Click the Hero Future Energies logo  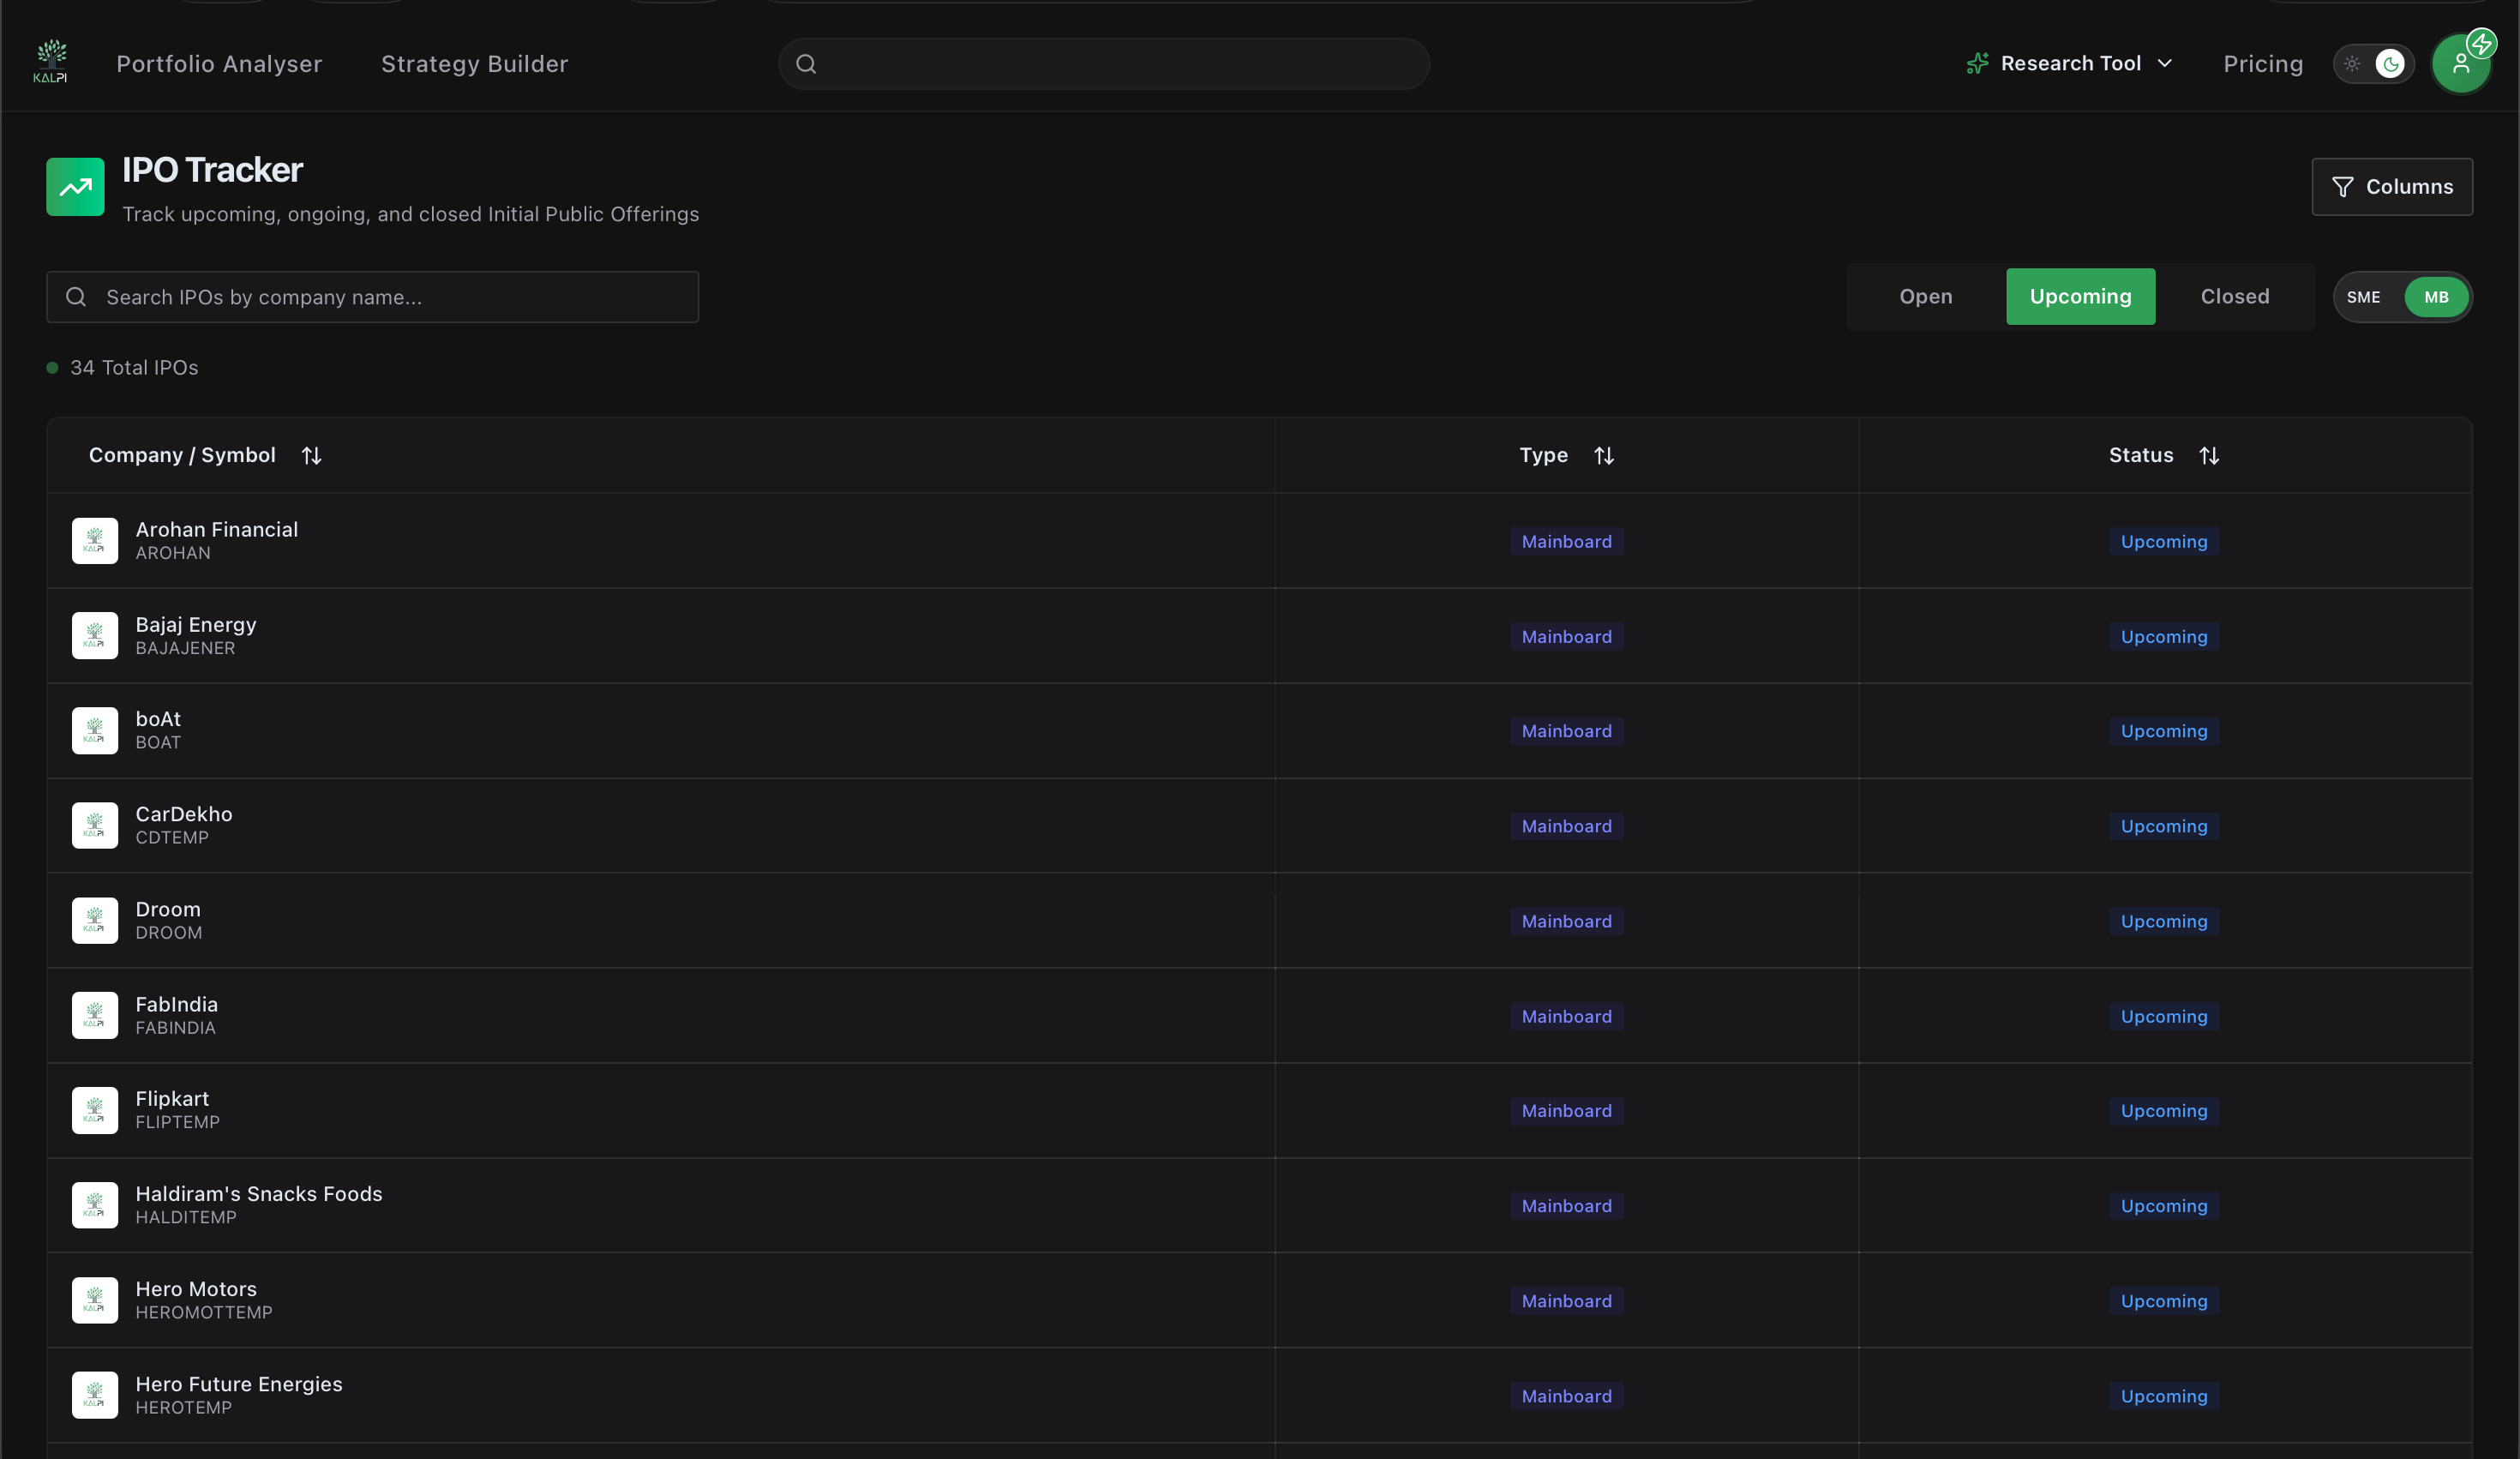coord(95,1396)
